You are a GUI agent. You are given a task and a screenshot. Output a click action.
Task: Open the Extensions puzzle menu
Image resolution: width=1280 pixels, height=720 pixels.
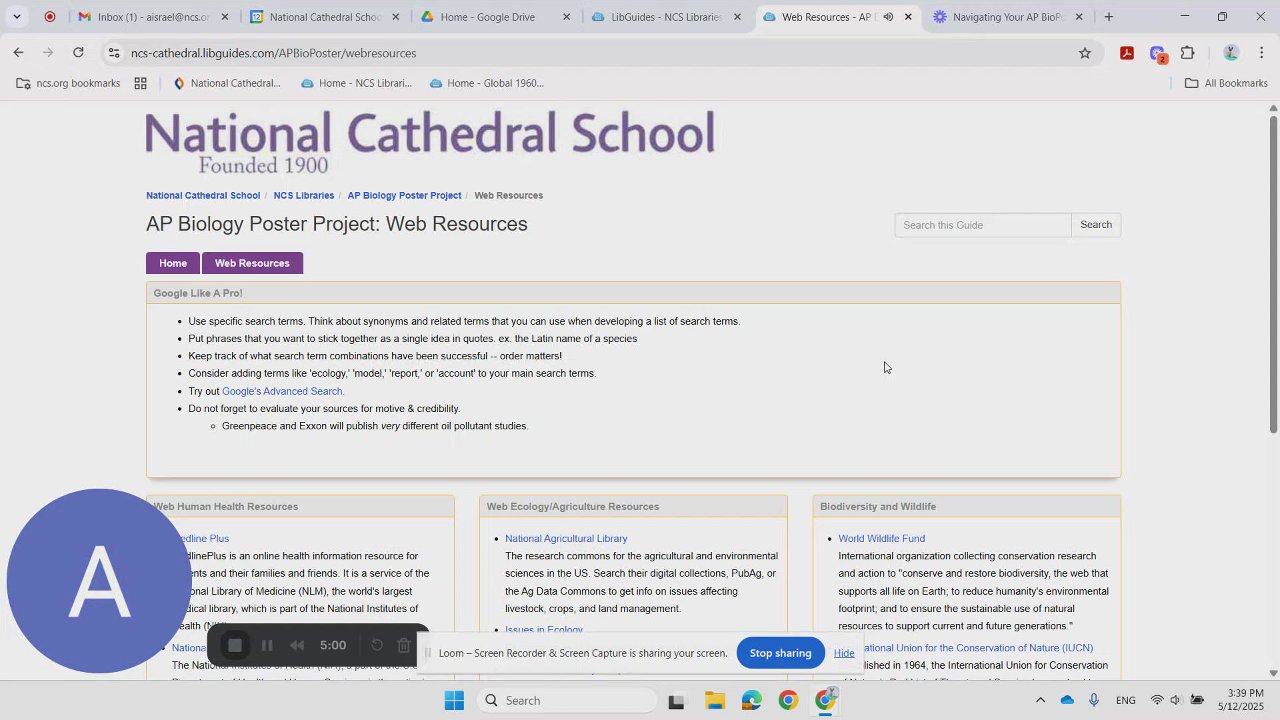(x=1188, y=53)
